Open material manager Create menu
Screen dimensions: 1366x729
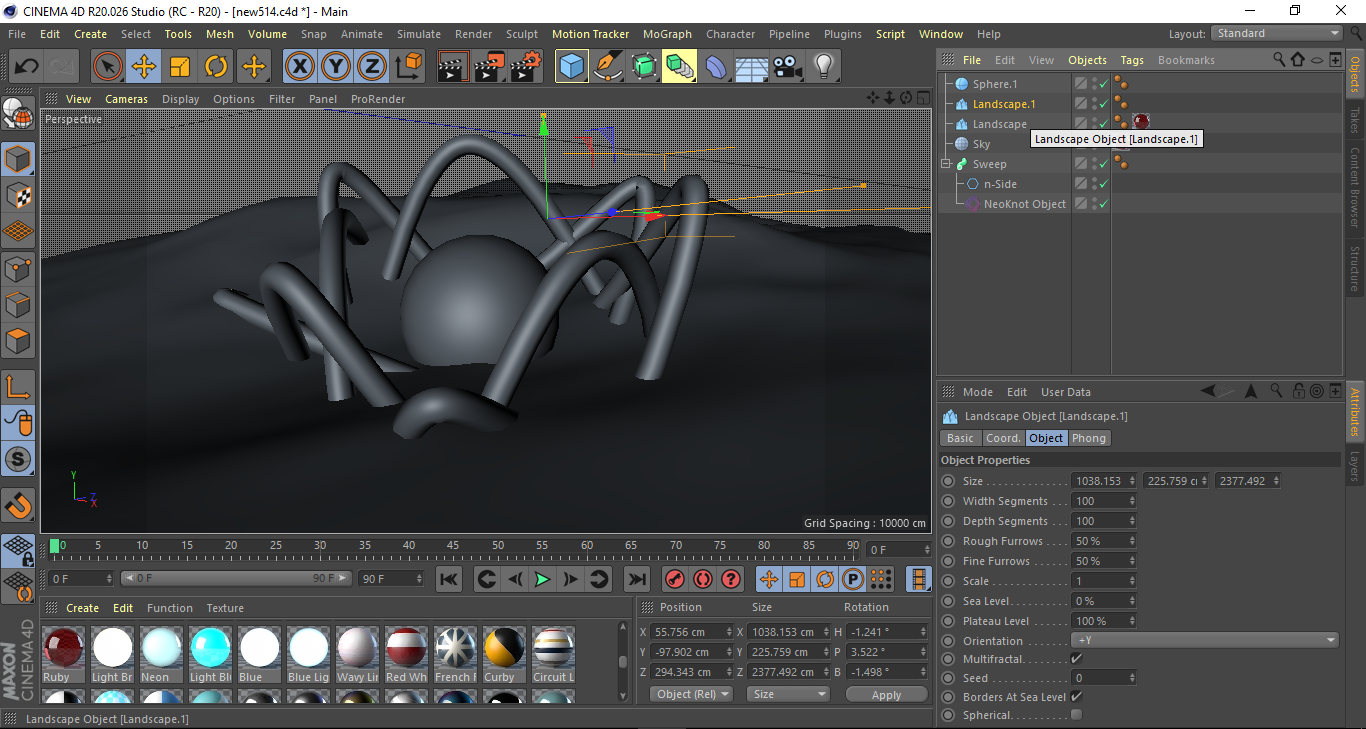pos(82,608)
